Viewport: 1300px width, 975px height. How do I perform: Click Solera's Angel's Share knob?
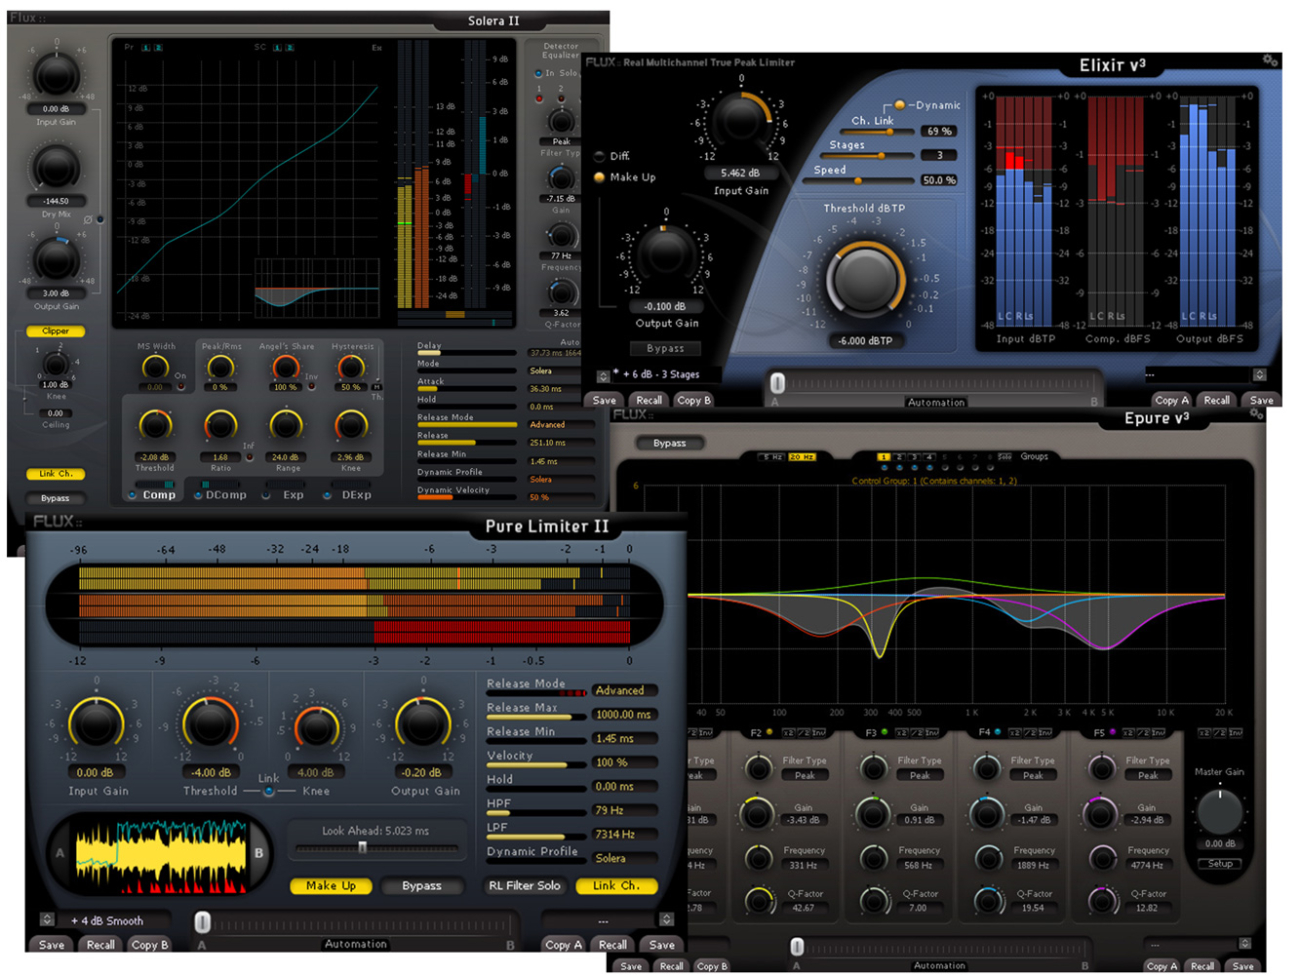tap(286, 368)
